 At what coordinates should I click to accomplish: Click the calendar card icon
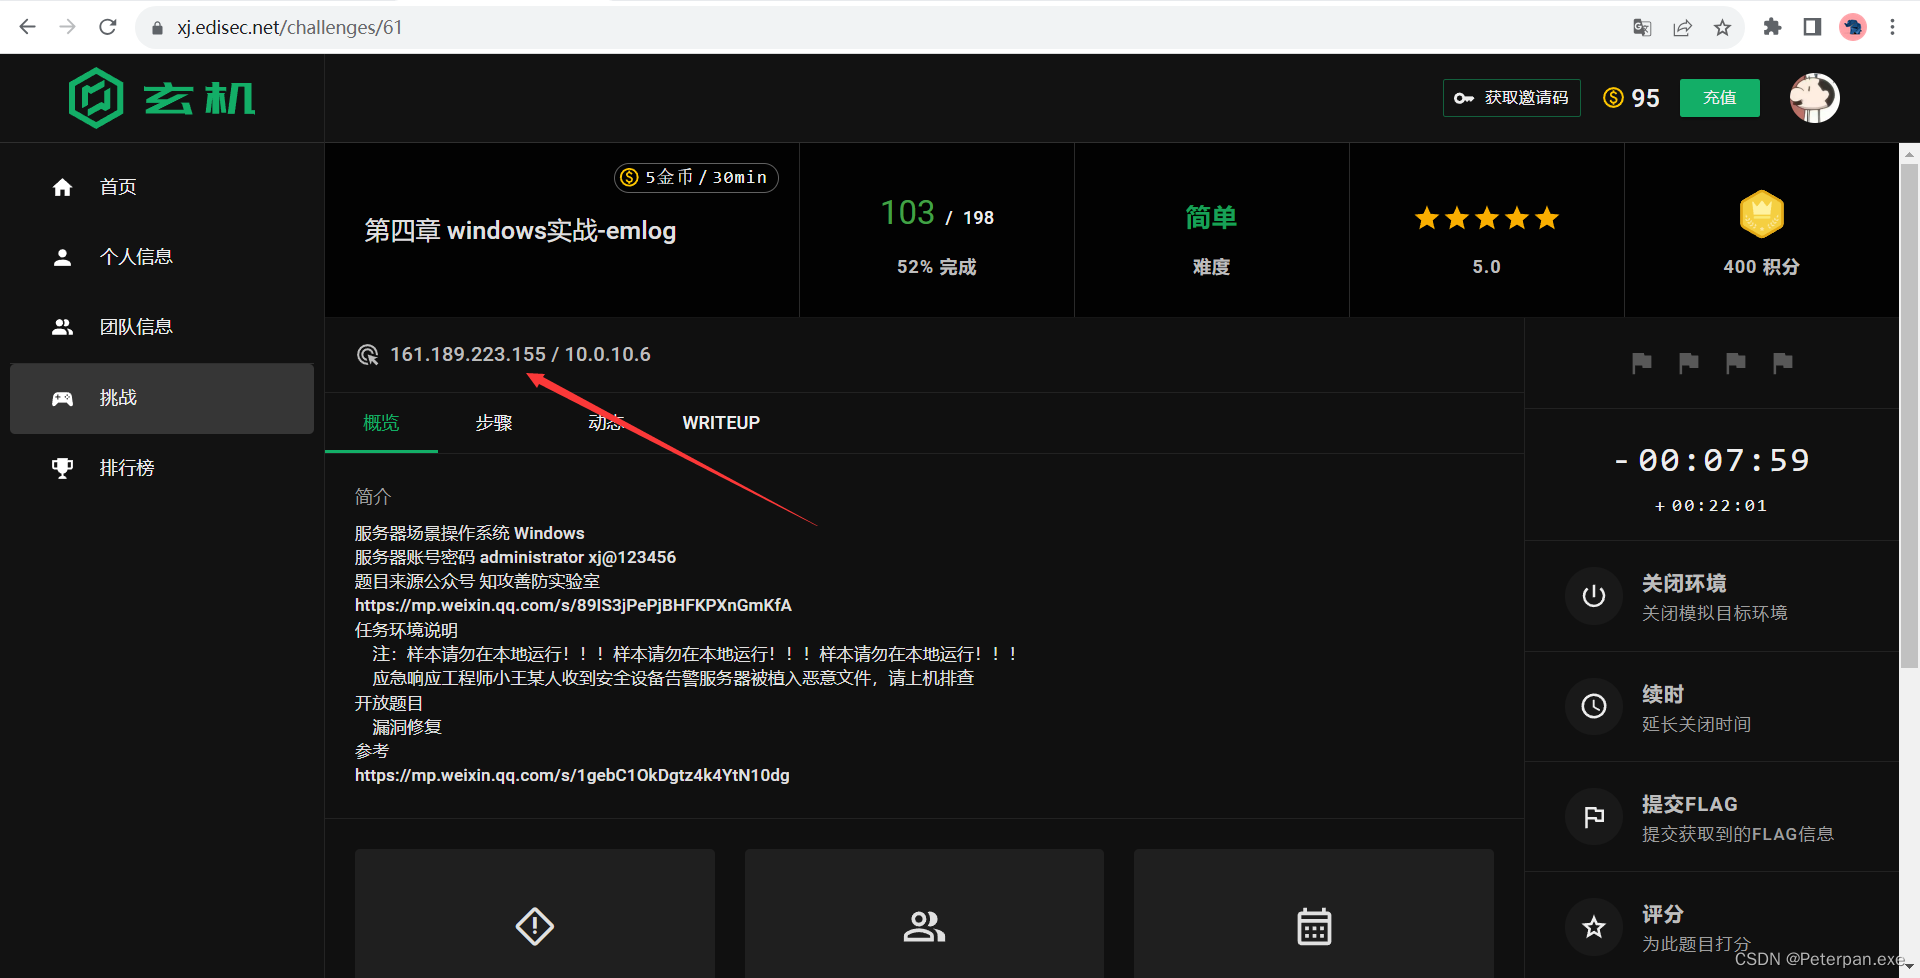pos(1314,927)
